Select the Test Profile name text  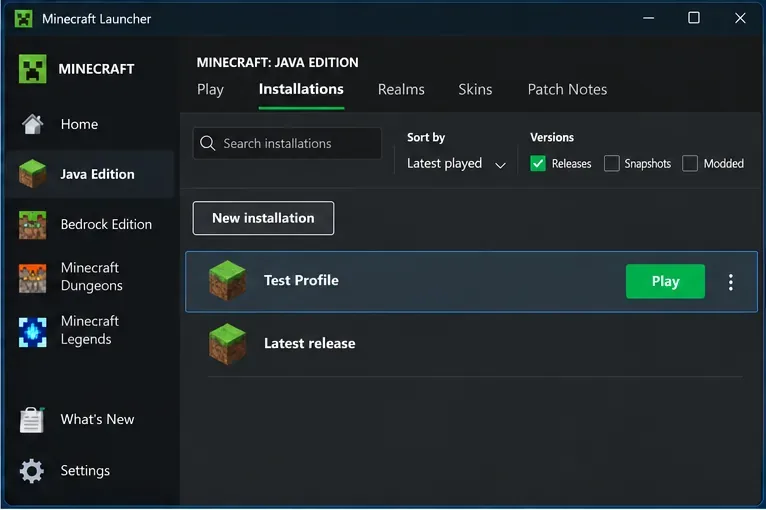(x=301, y=280)
